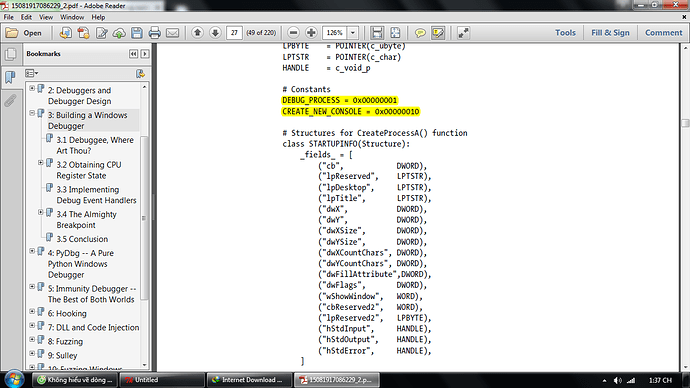The height and width of the screenshot is (388, 690).
Task: Open the 3.5 Conclusion bookmark
Action: point(82,239)
